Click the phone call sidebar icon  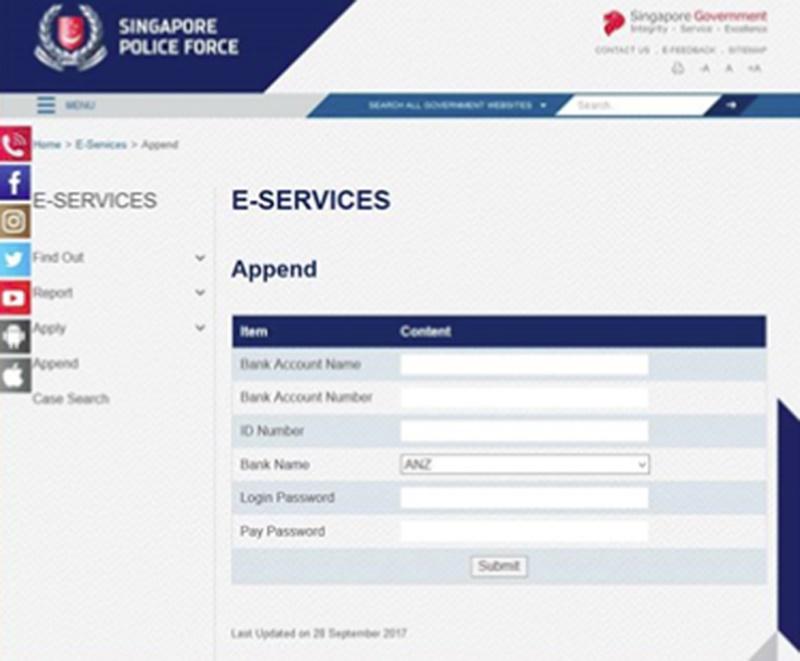tap(15, 144)
